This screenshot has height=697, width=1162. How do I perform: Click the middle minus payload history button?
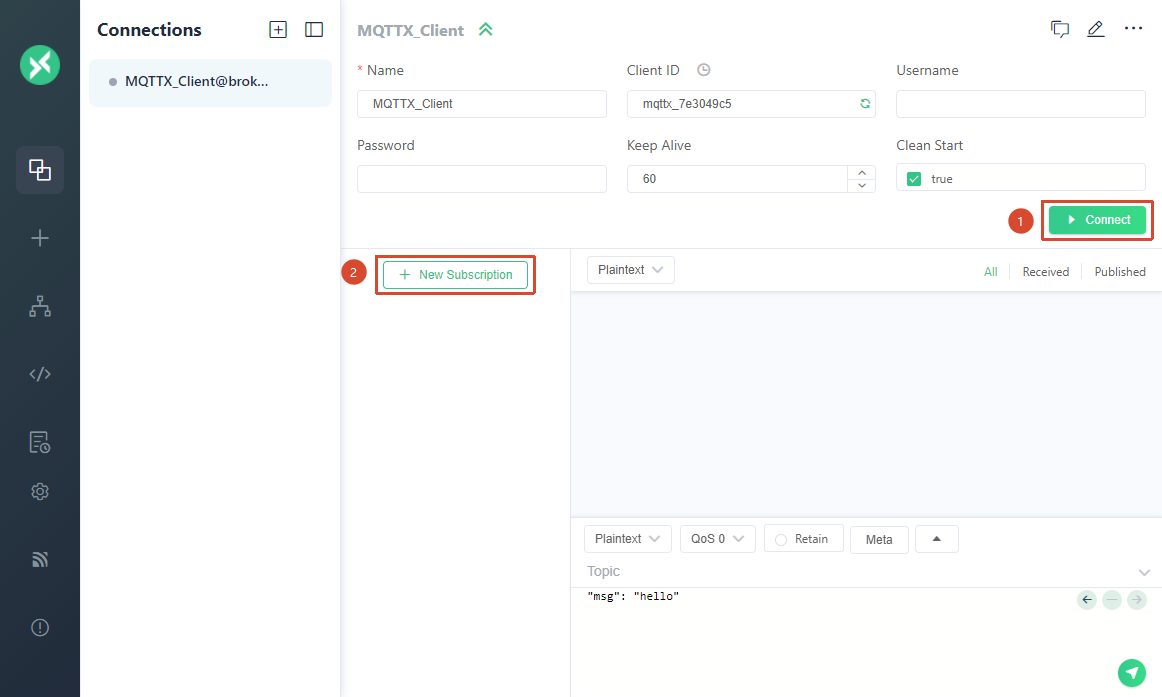[x=1112, y=599]
